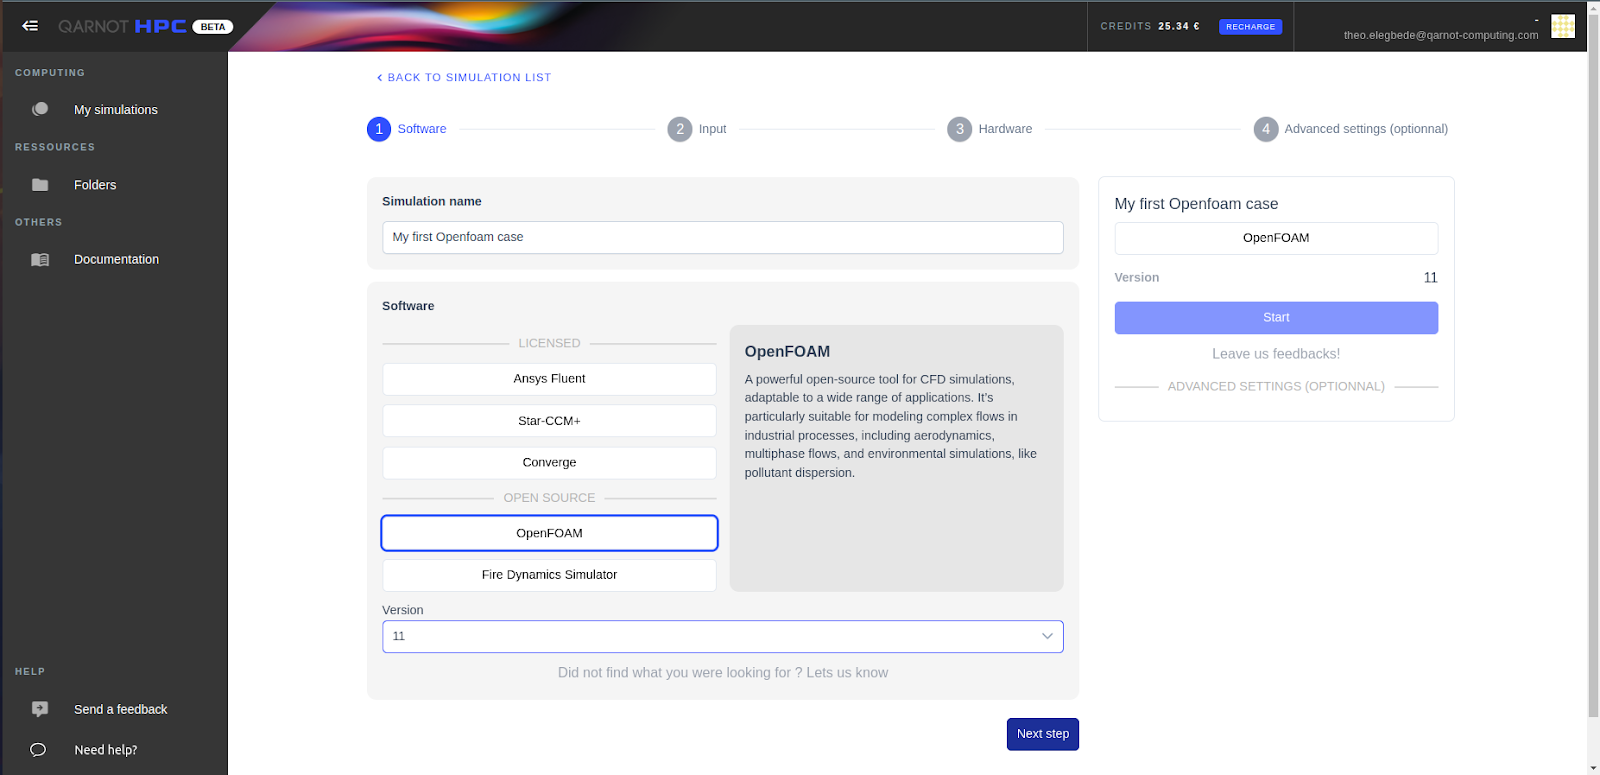Click Leave us feedbacks! link

[x=1276, y=354]
